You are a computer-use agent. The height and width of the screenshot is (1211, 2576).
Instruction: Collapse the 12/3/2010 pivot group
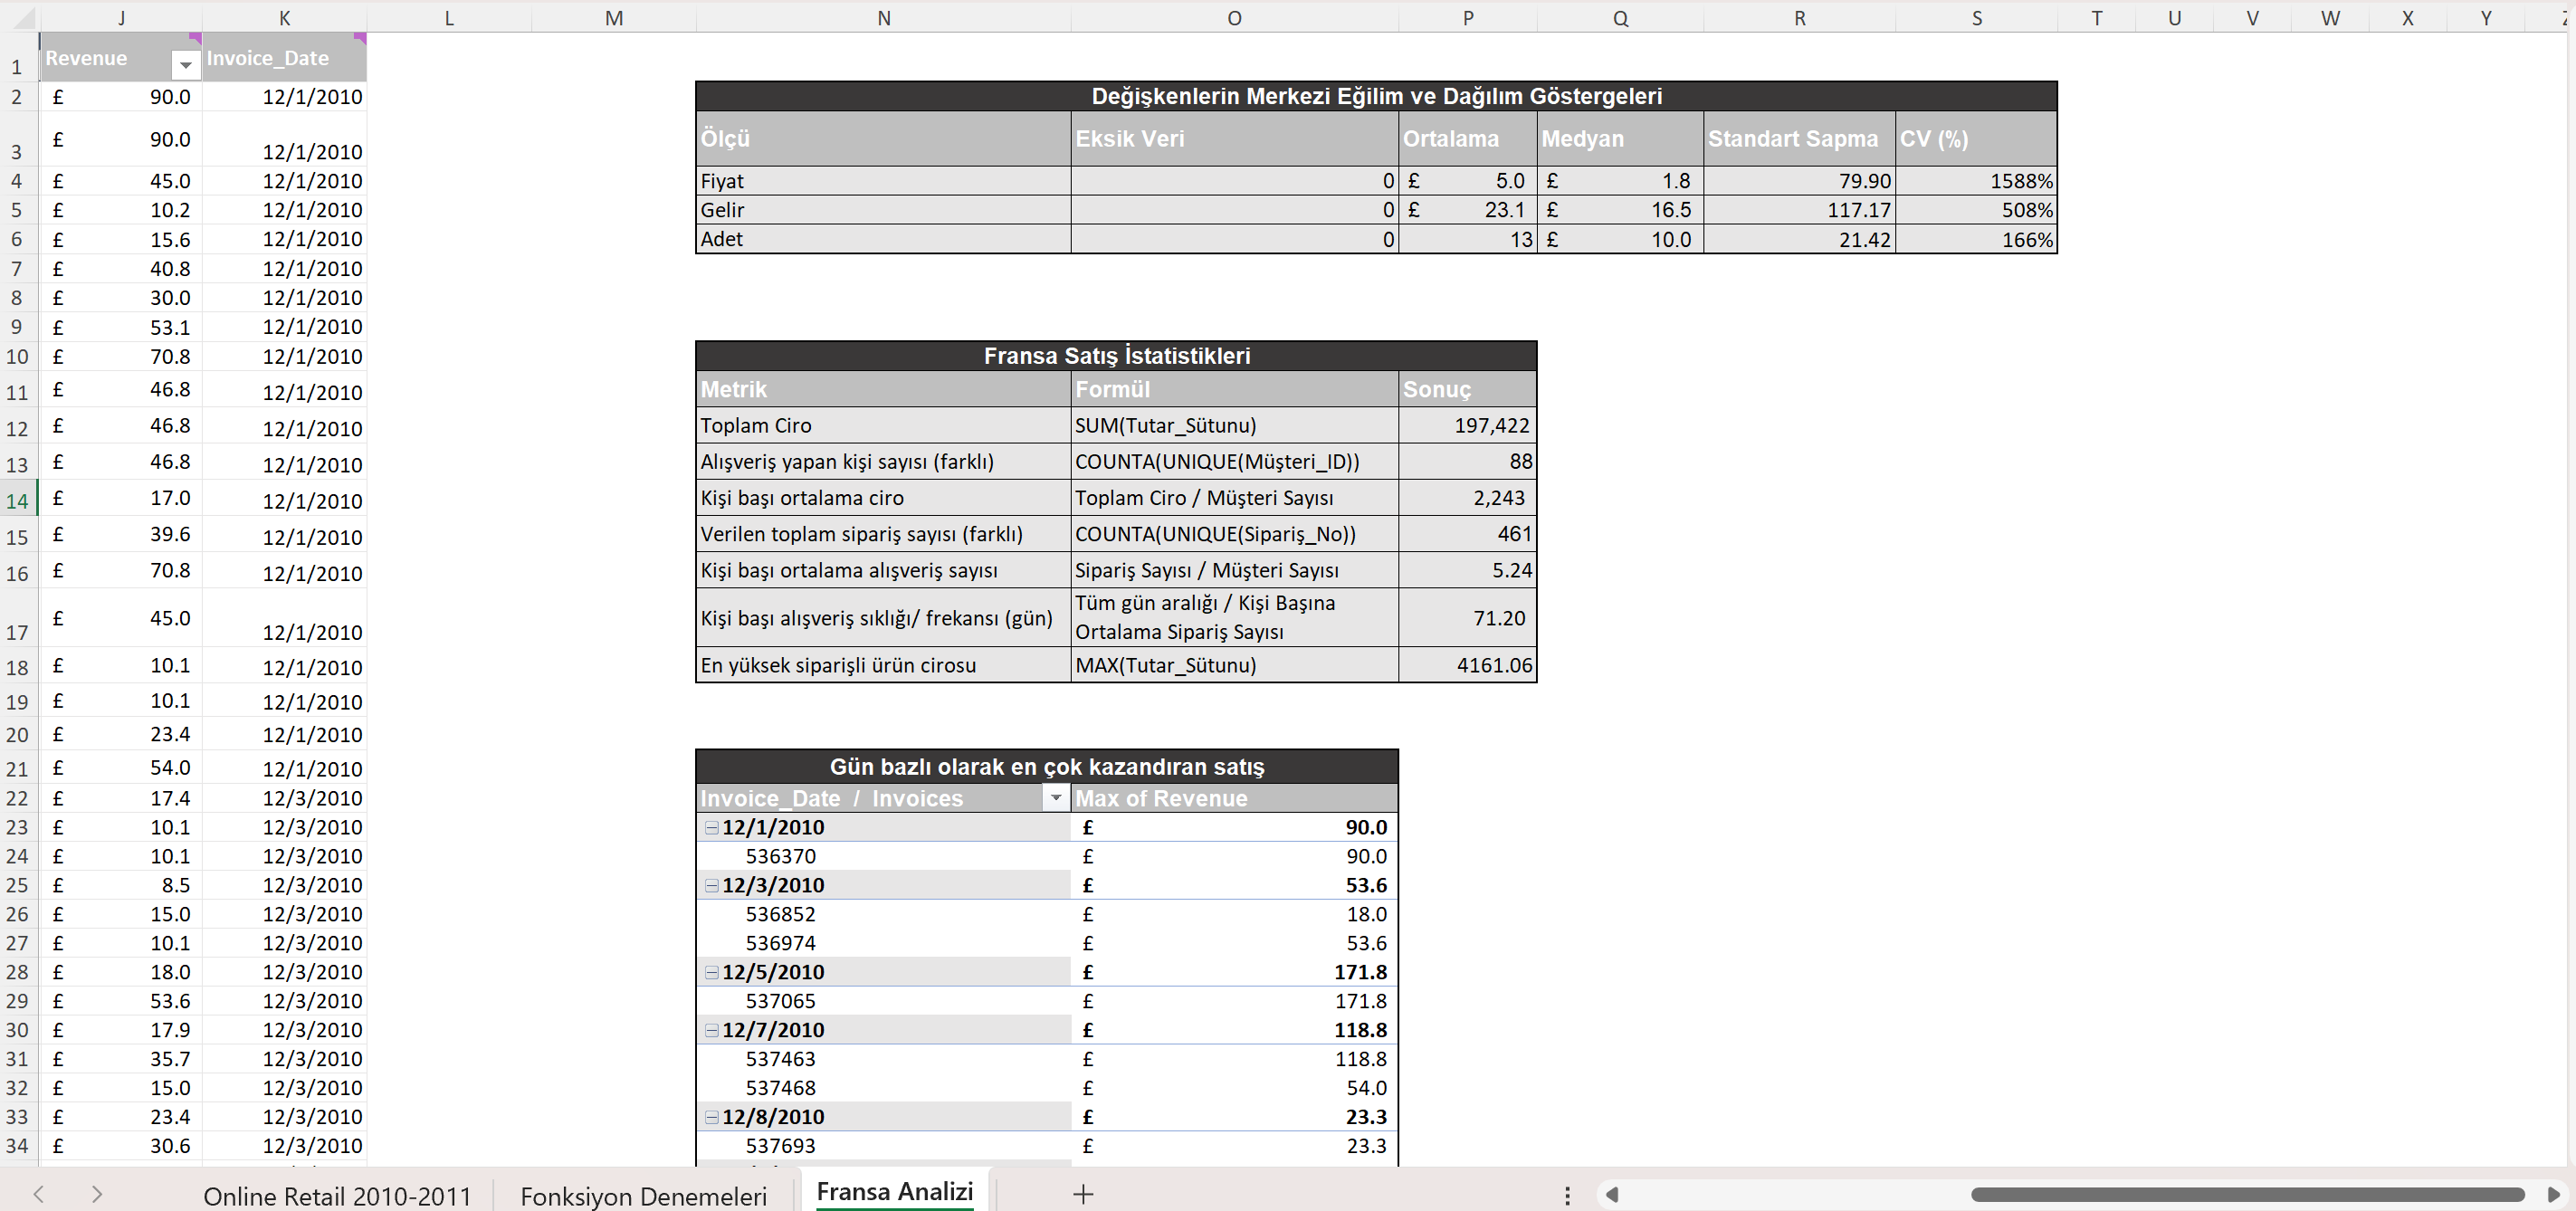click(711, 885)
